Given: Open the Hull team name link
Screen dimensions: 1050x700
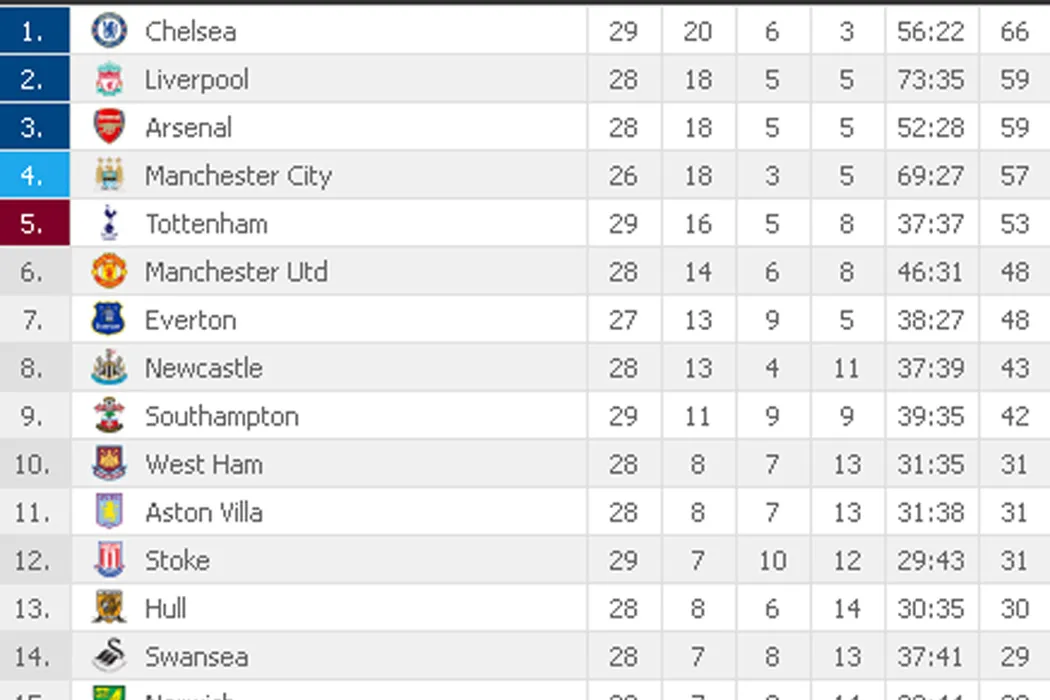Looking at the screenshot, I should point(166,608).
